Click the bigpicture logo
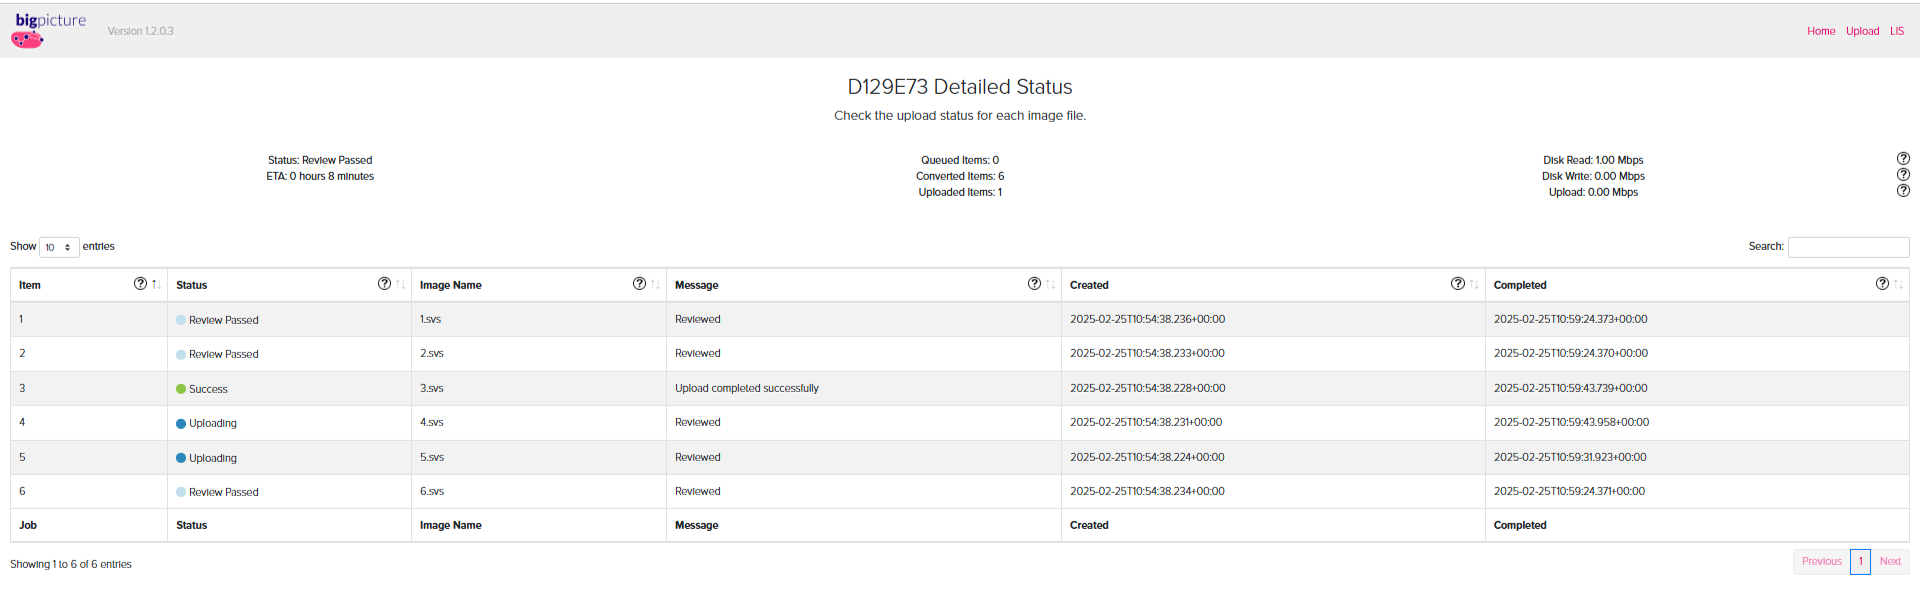The image size is (1920, 610). (x=49, y=30)
